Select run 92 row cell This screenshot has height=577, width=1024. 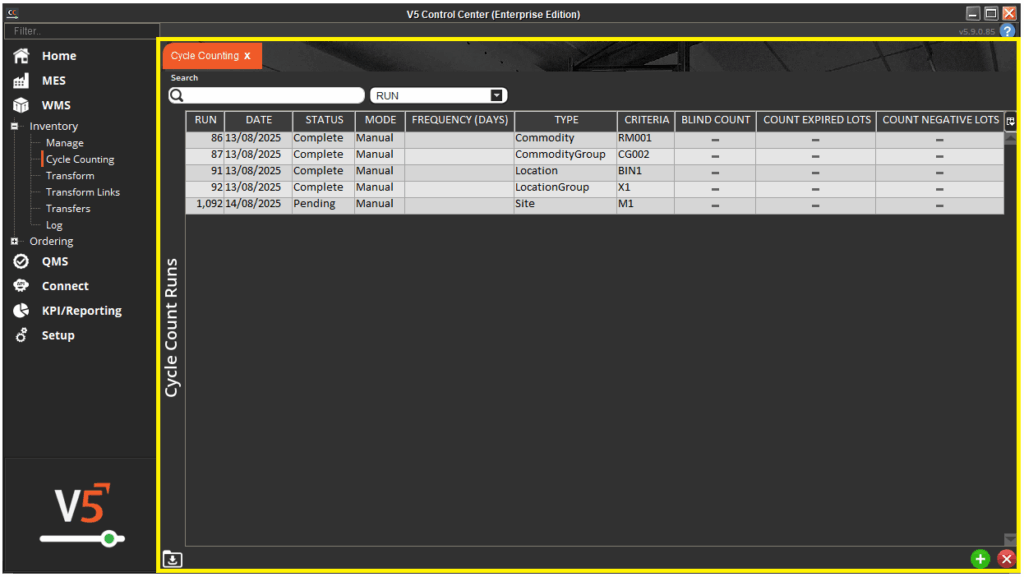tap(205, 187)
